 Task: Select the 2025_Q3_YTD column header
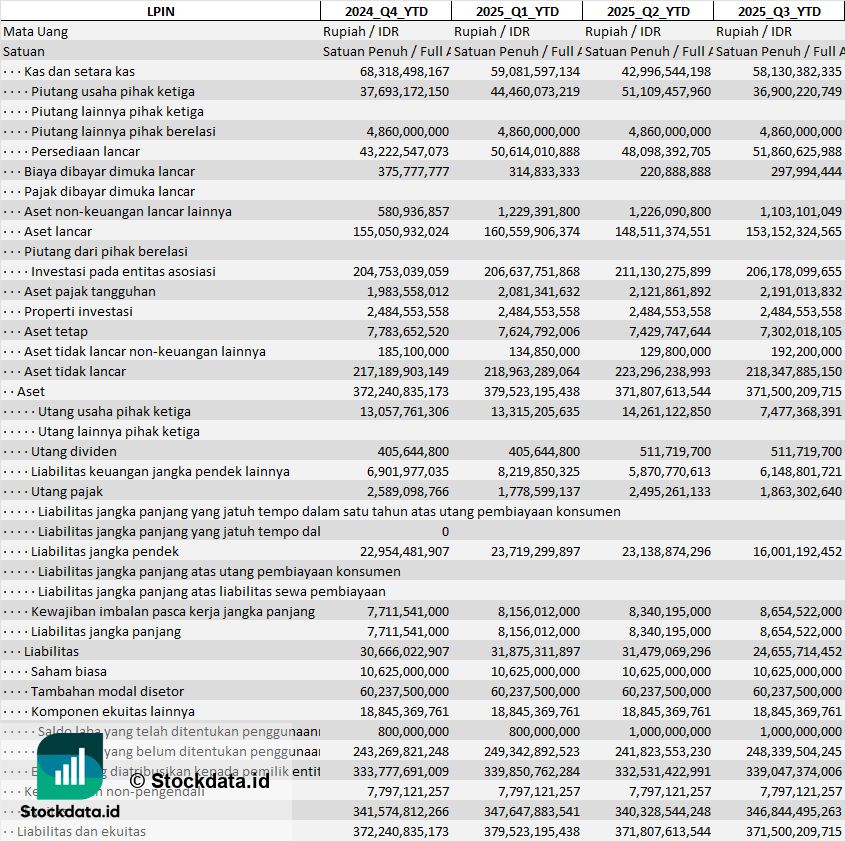coord(779,11)
